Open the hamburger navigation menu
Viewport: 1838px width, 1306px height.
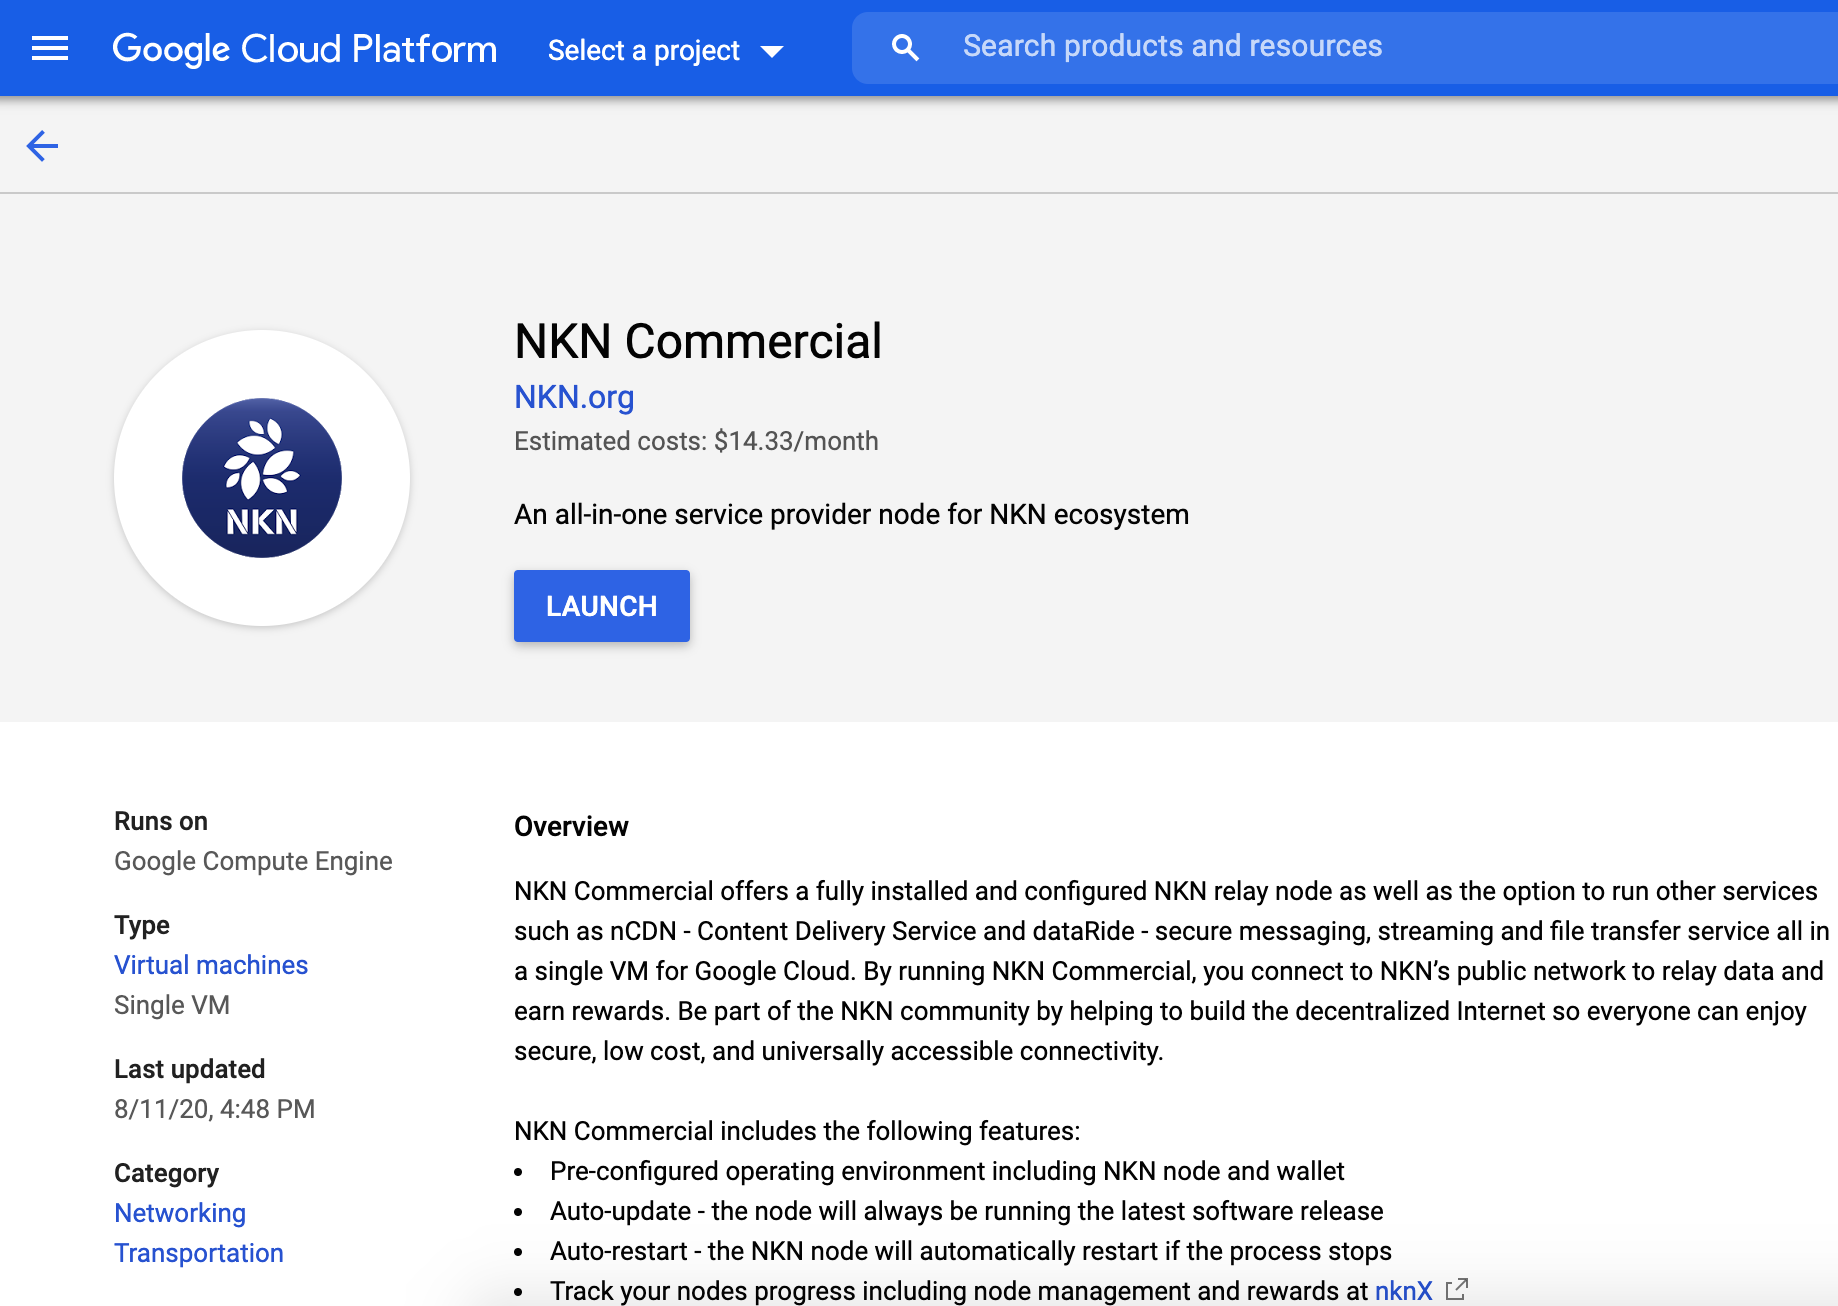tap(50, 48)
